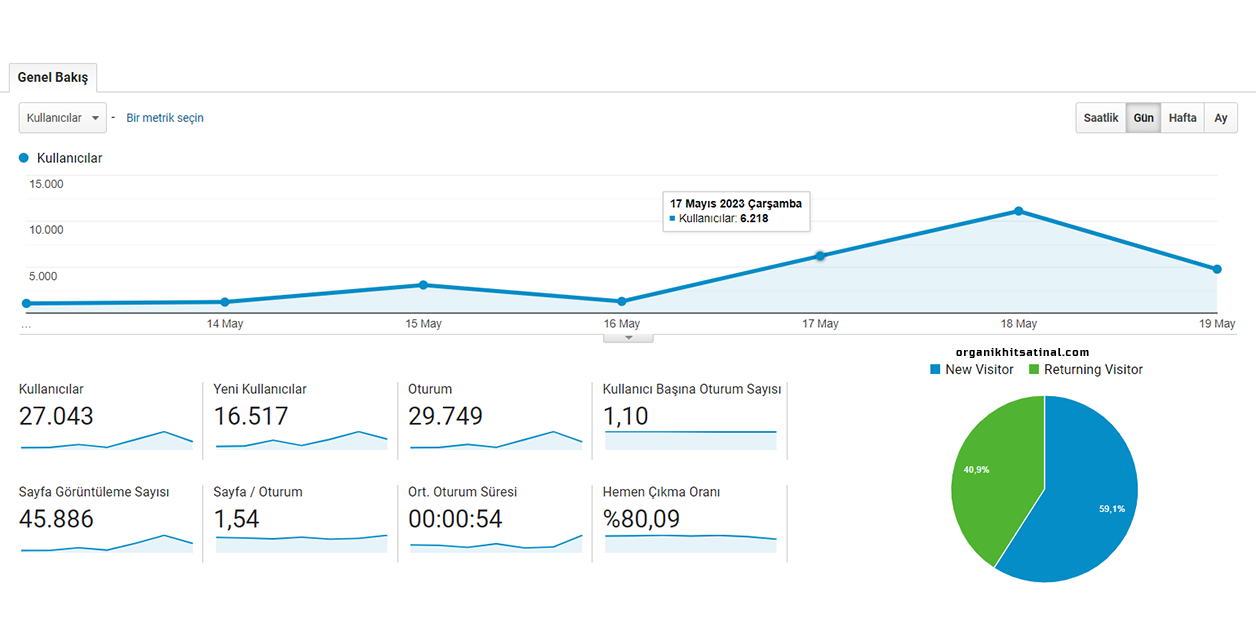The height and width of the screenshot is (644, 1258).
Task: Select the Hemen Çıkma Oranı sparkline
Action: (690, 541)
